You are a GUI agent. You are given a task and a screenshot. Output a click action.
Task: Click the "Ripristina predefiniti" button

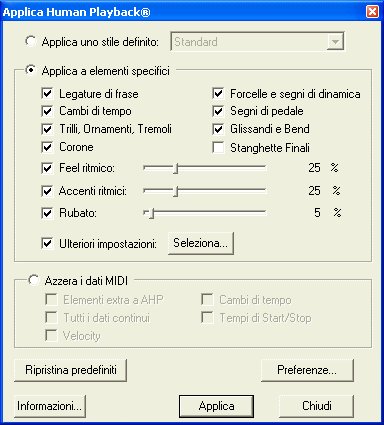point(71,370)
